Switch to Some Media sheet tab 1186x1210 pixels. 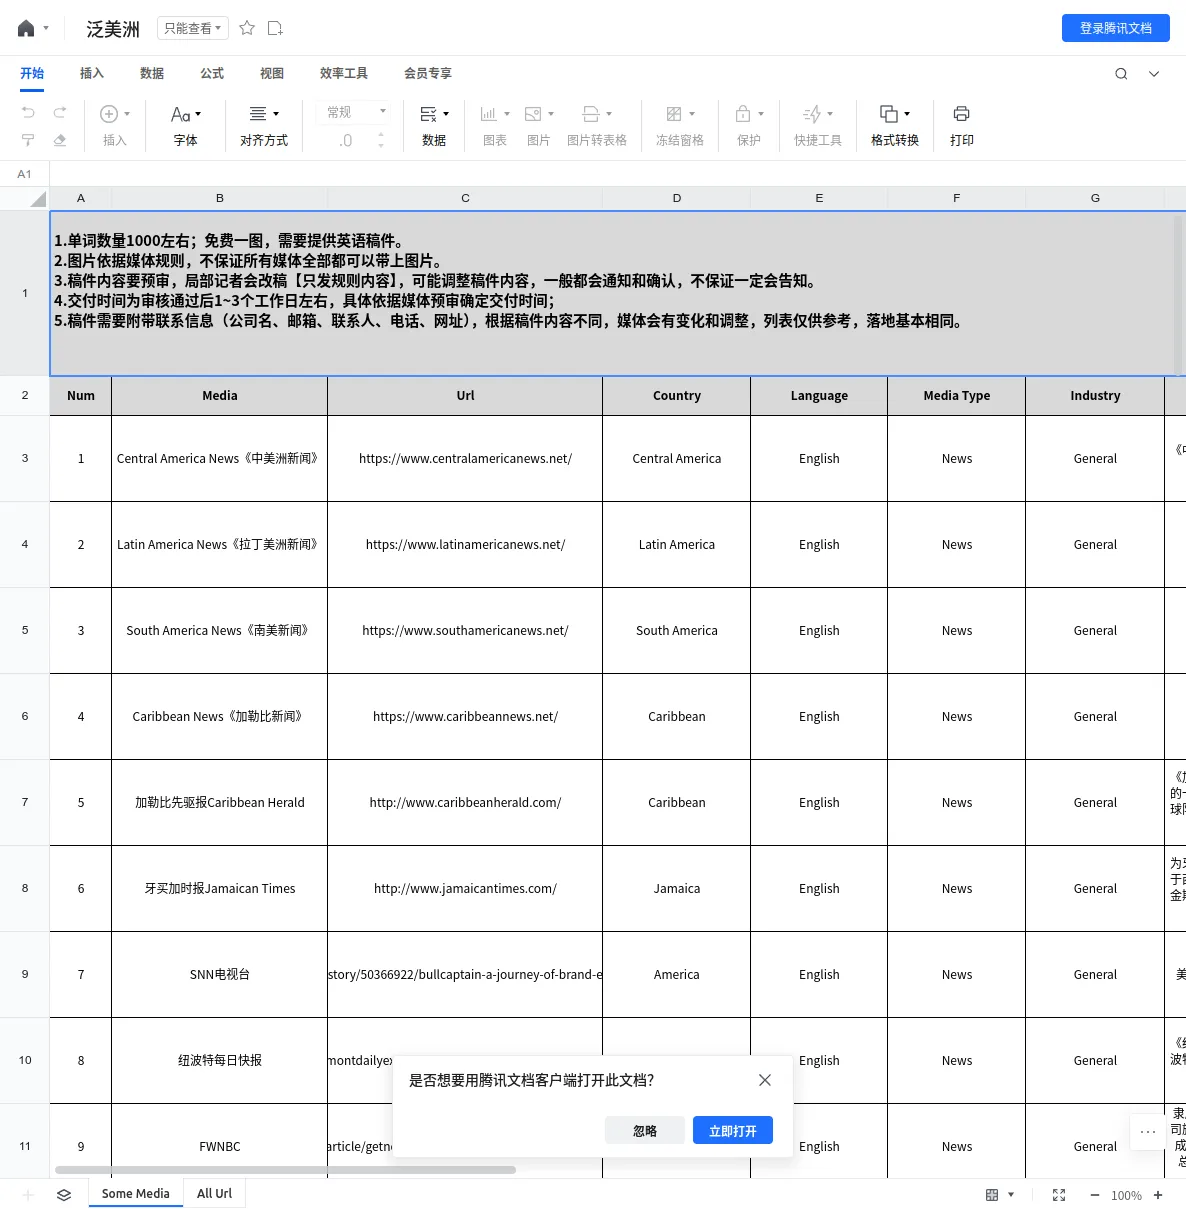[136, 1193]
